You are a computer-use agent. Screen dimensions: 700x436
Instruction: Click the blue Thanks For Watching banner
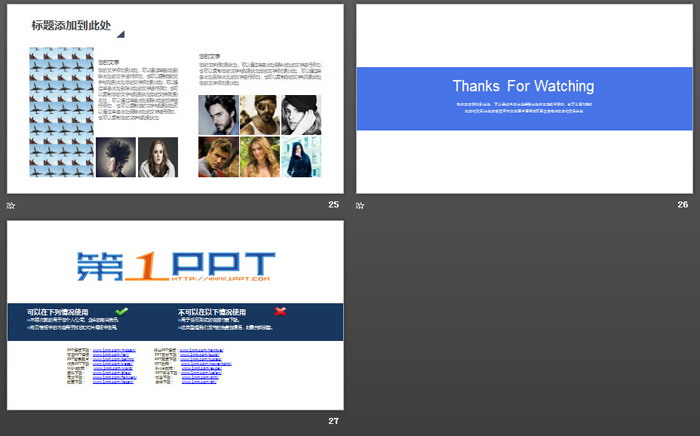524,98
